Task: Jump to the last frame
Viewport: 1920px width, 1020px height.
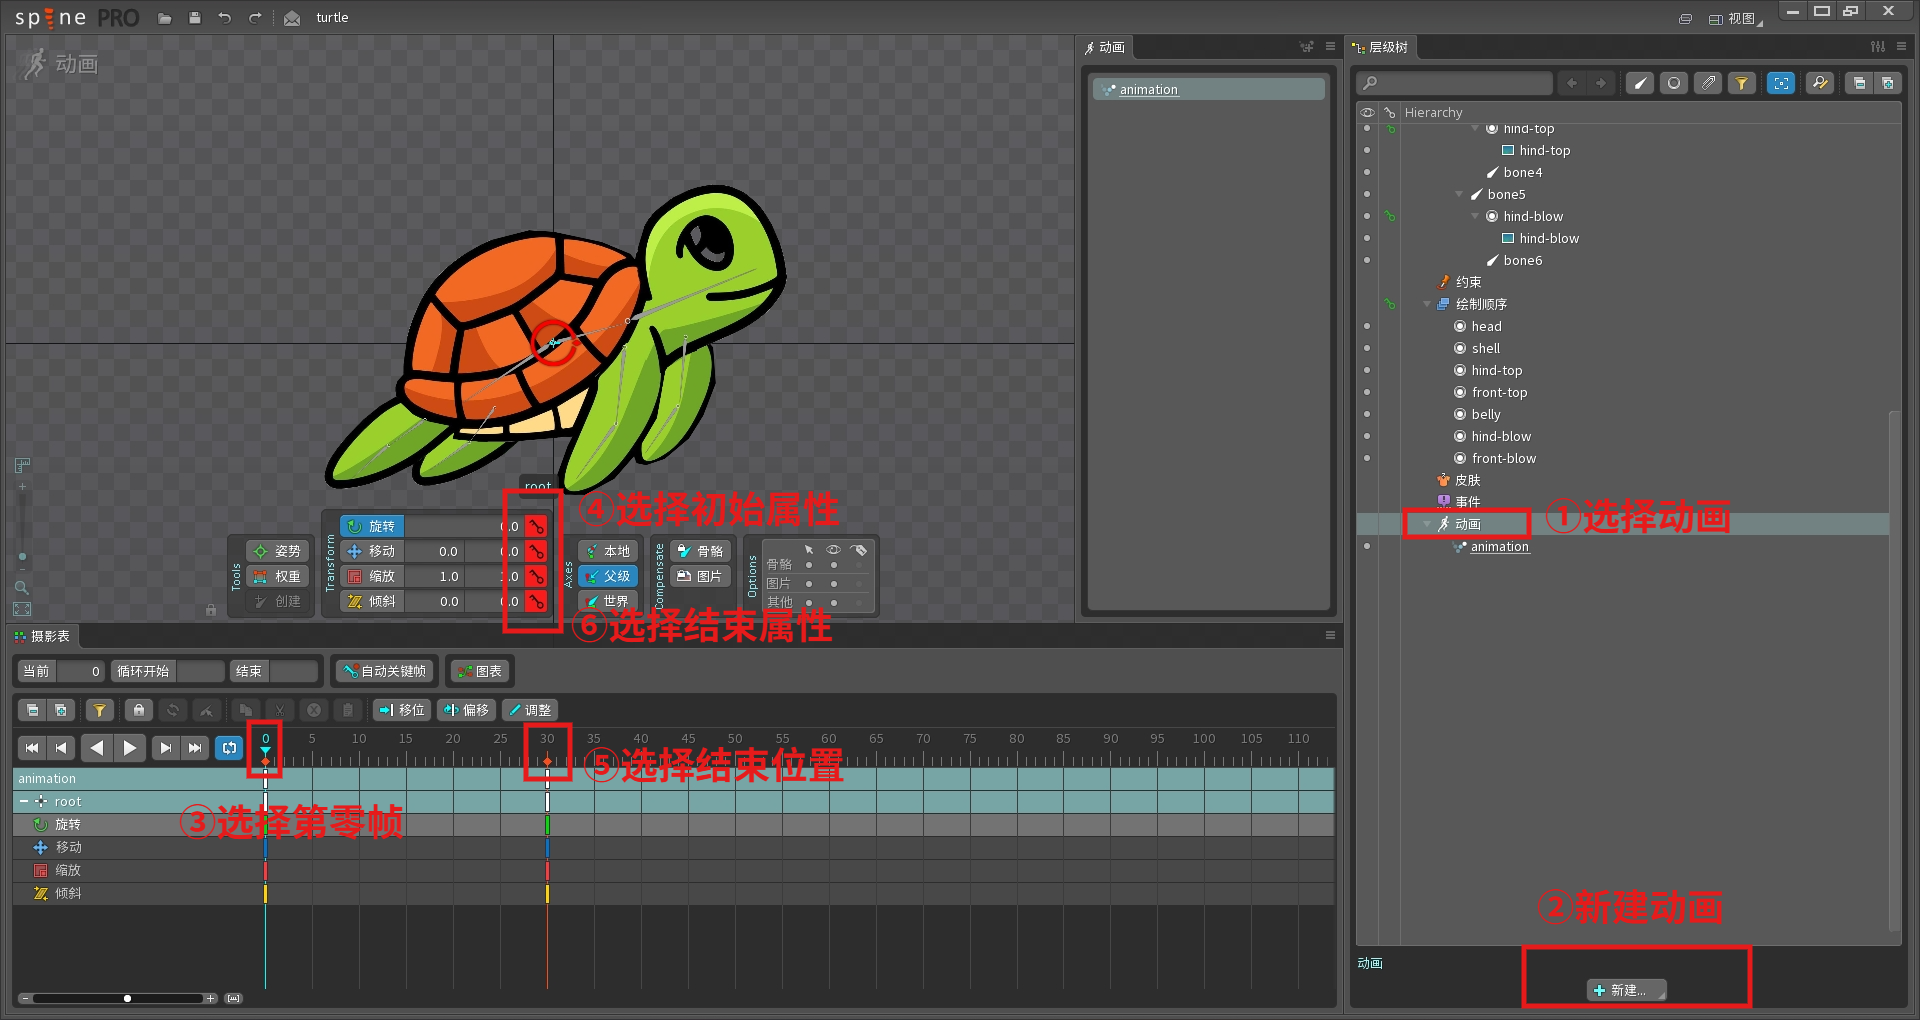Action: pyautogui.click(x=195, y=748)
